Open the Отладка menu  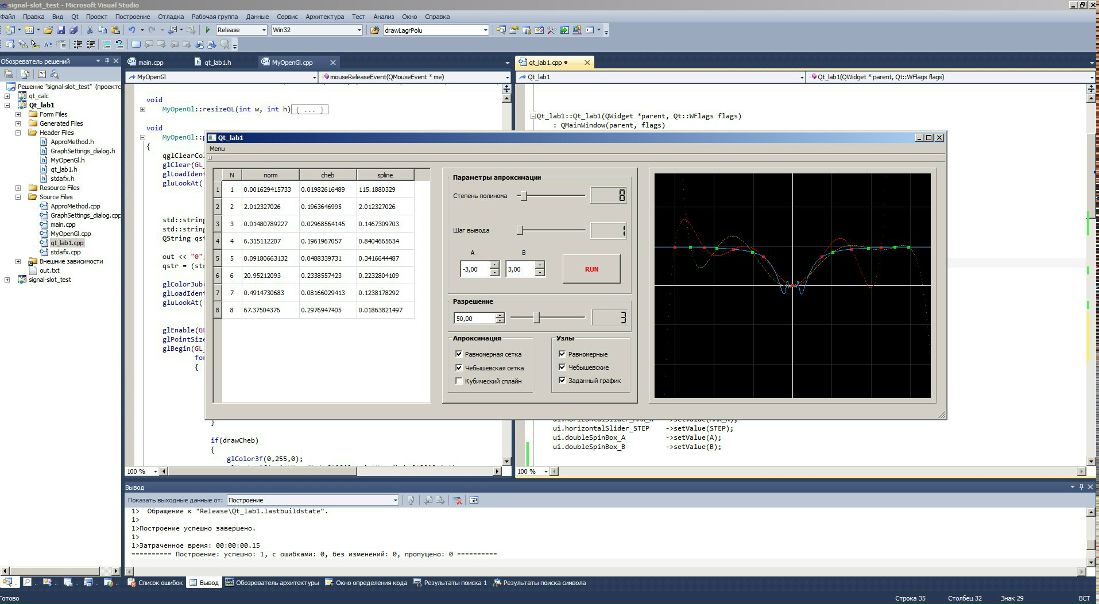point(171,17)
